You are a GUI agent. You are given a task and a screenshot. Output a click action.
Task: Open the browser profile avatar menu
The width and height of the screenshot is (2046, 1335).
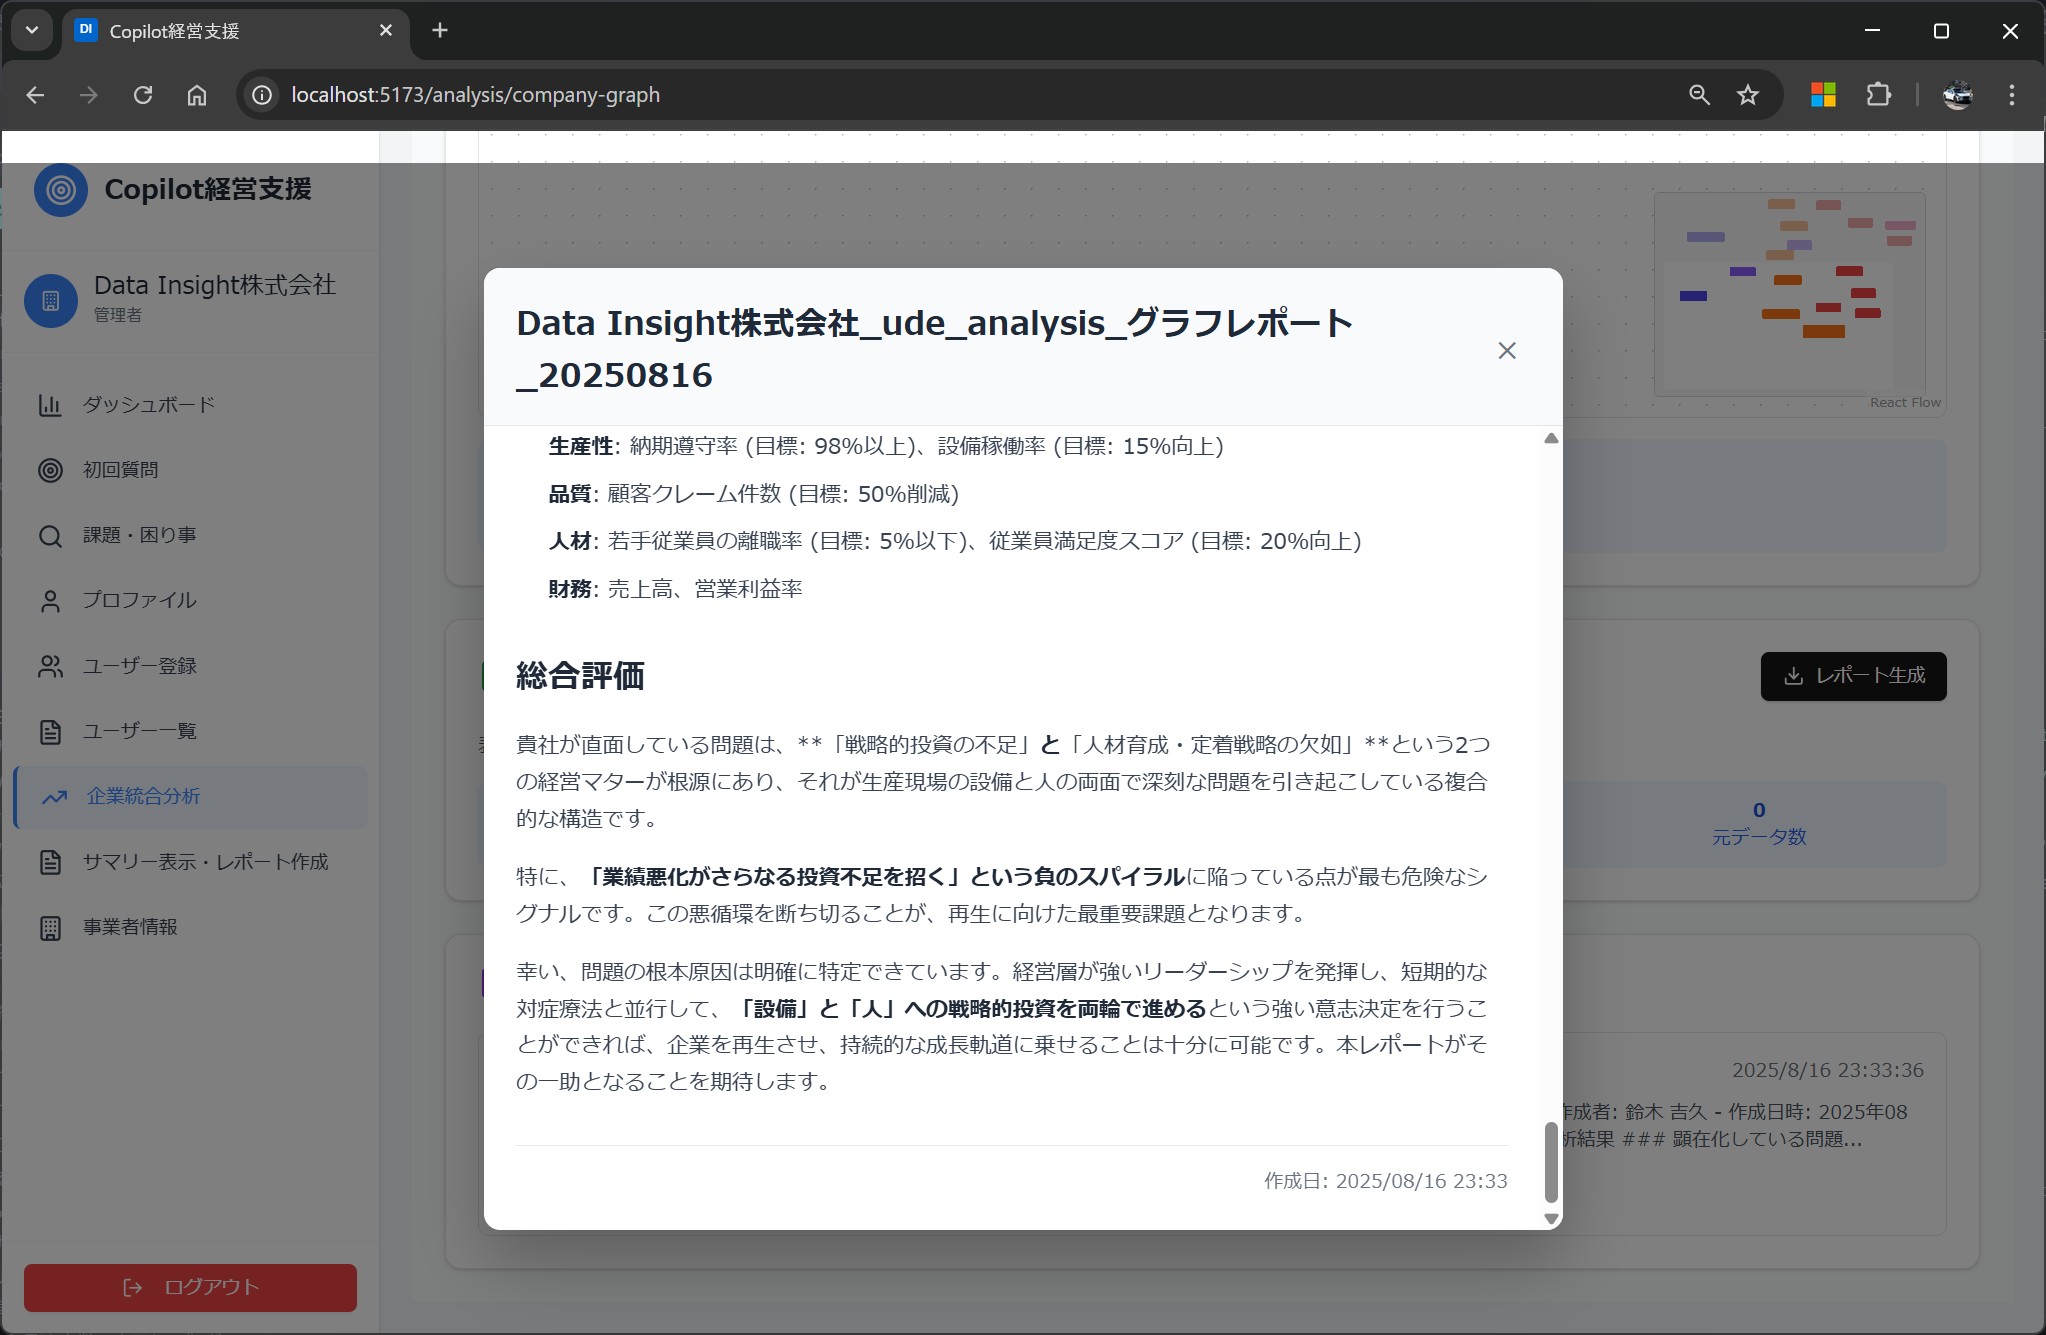point(1958,94)
